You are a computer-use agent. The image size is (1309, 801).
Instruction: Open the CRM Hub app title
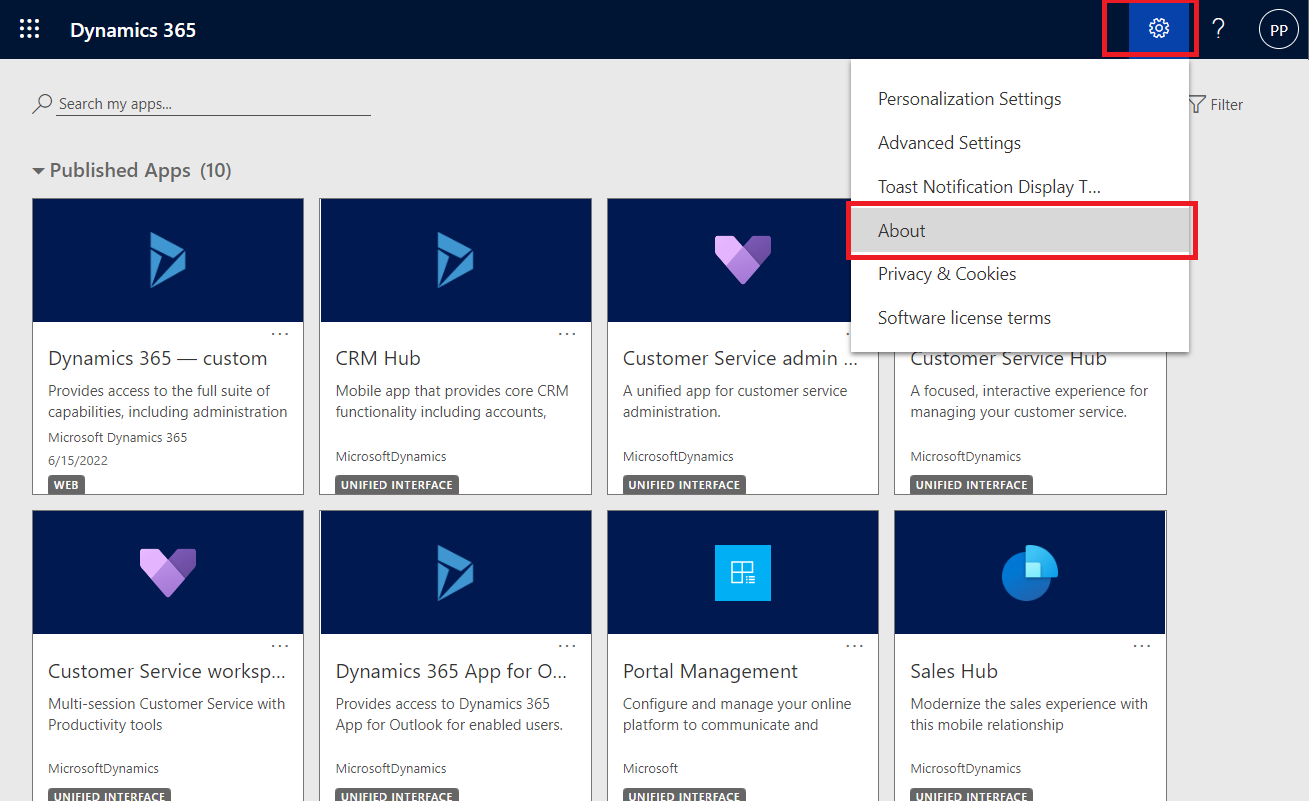[378, 358]
